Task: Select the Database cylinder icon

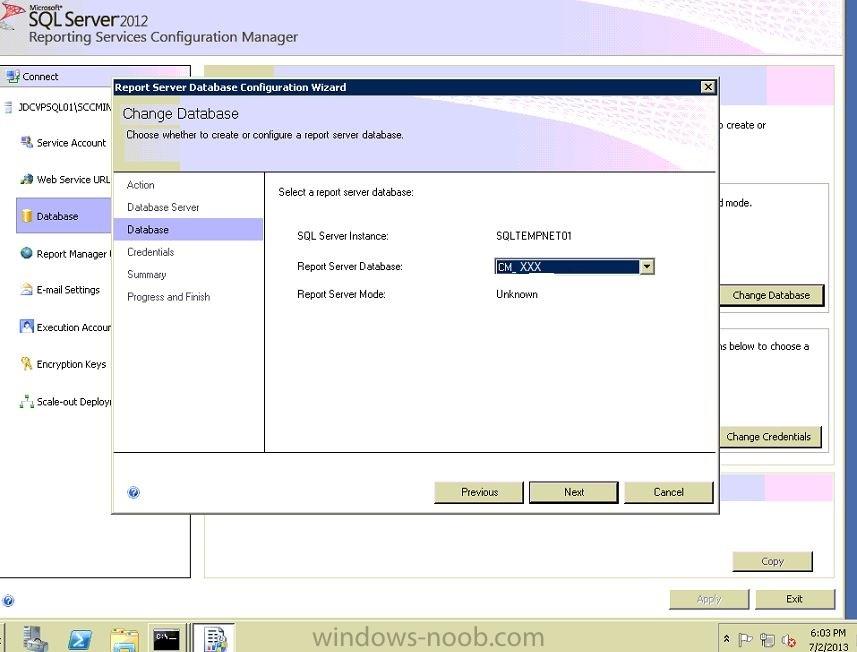Action: click(x=26, y=216)
